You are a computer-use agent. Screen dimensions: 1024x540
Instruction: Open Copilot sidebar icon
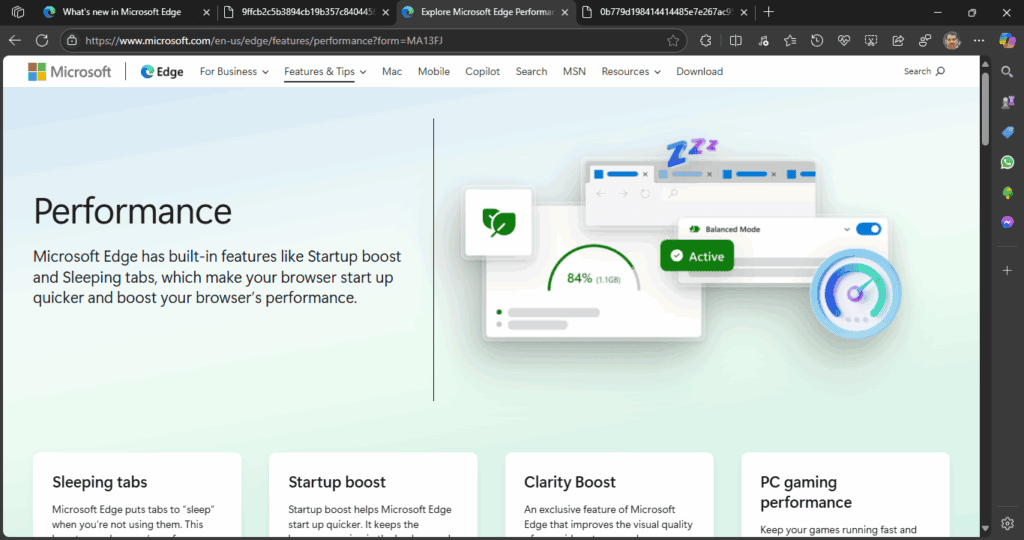[1007, 40]
